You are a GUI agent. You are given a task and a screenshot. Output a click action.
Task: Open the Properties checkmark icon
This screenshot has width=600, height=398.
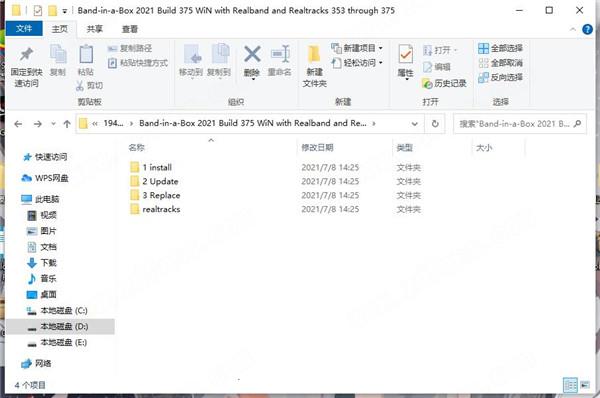tap(405, 54)
